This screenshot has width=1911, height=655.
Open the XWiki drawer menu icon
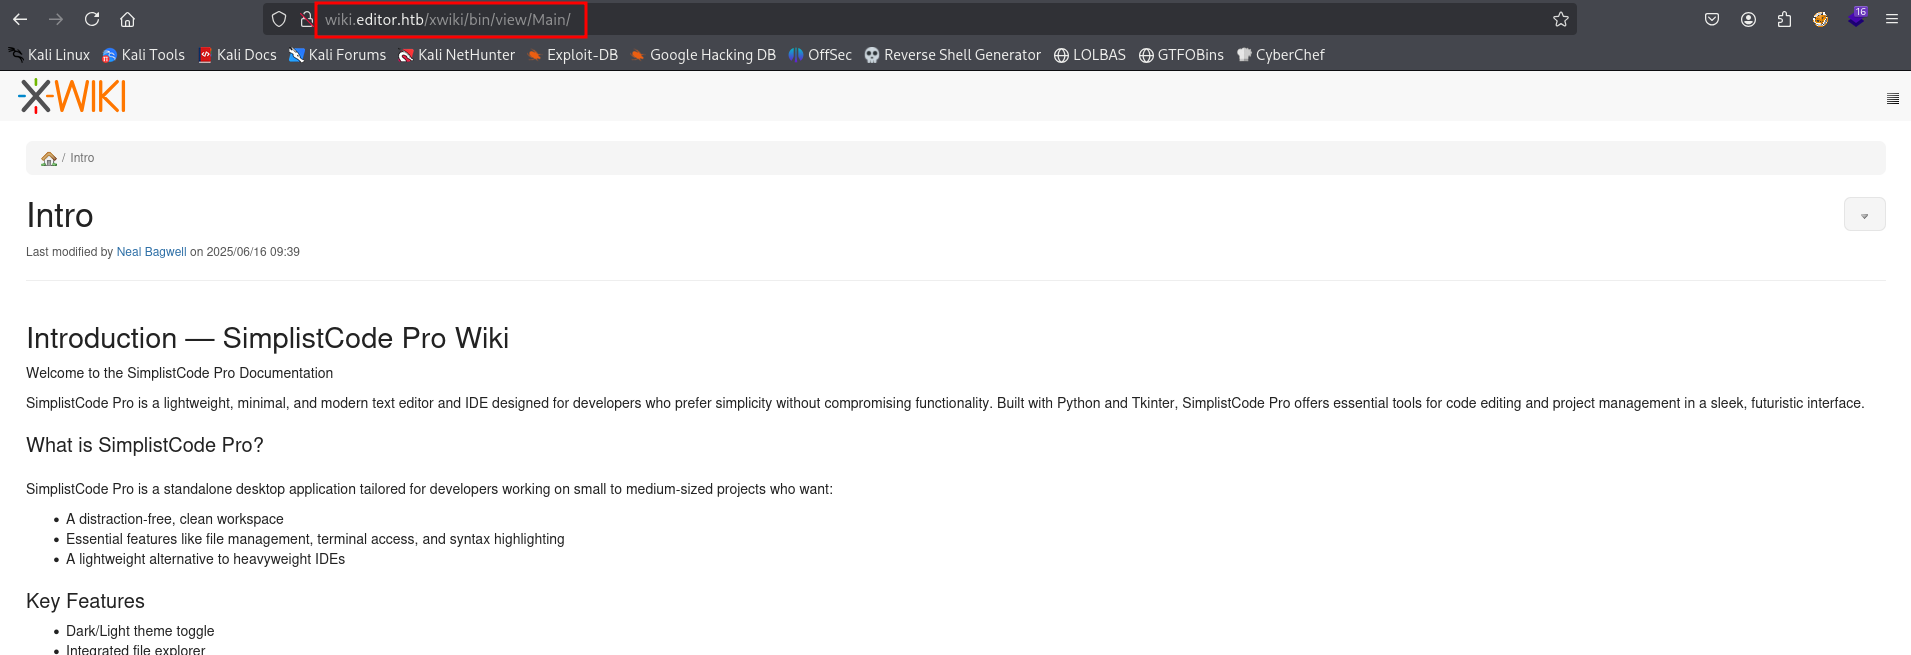point(1892,98)
